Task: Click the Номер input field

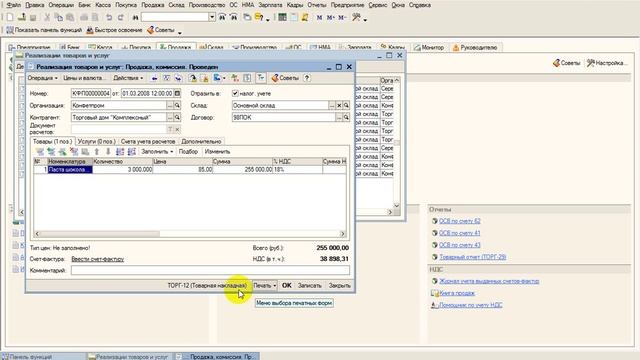Action: click(91, 93)
